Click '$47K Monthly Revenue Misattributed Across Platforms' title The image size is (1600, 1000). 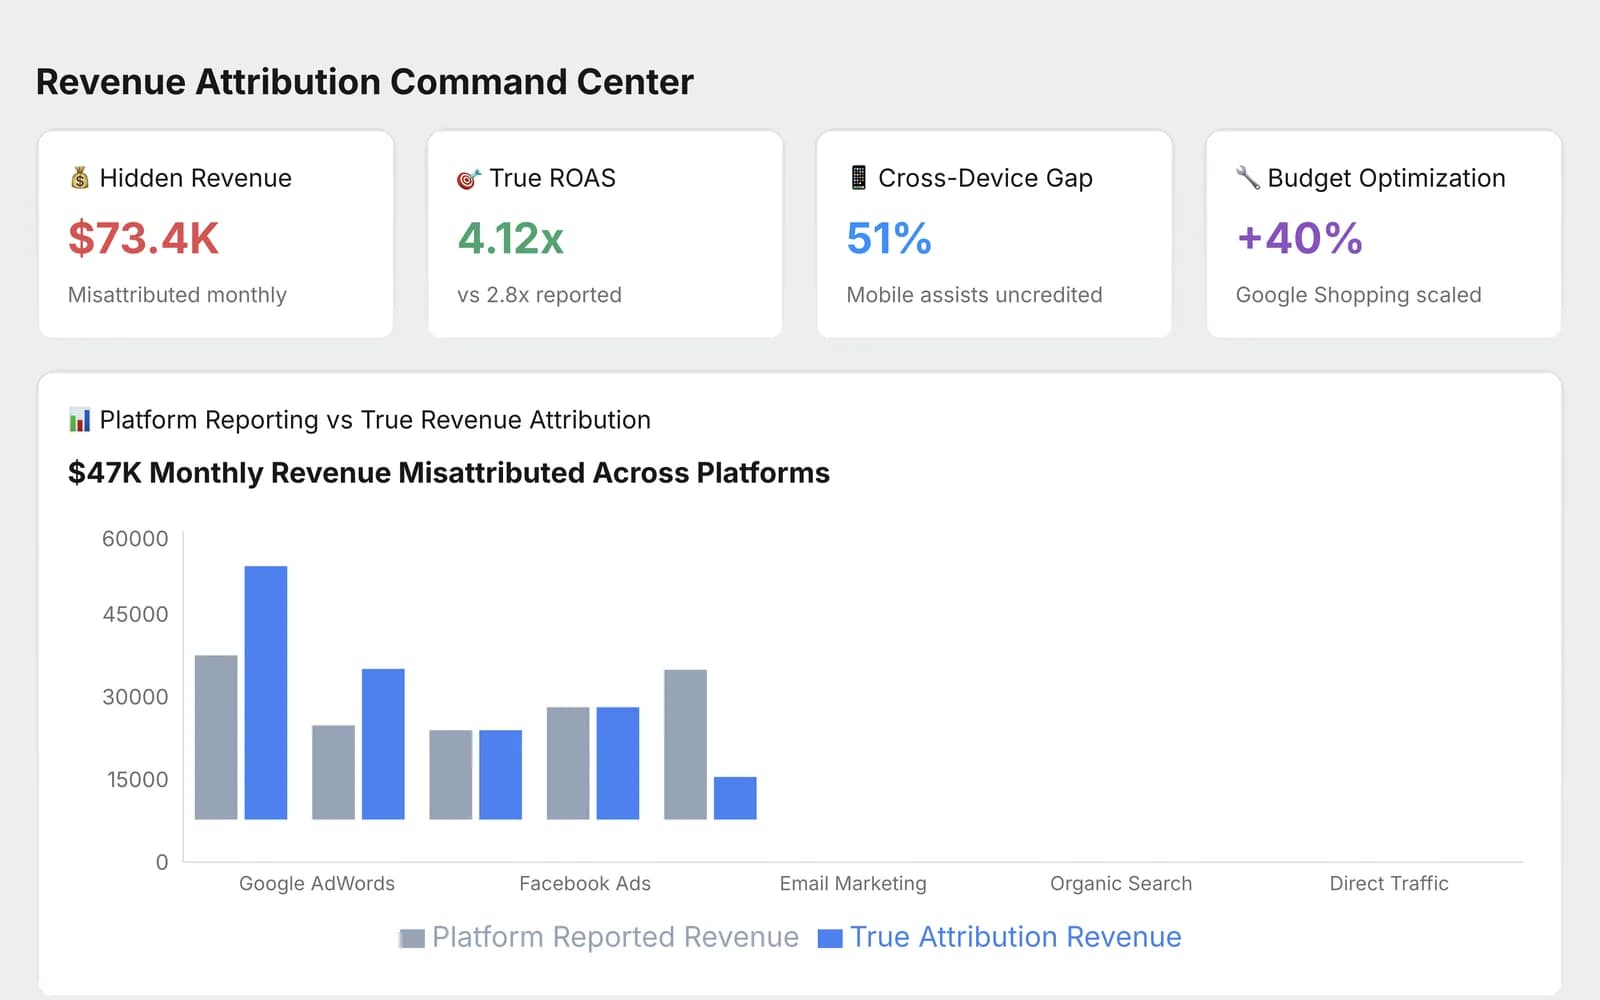(x=449, y=473)
